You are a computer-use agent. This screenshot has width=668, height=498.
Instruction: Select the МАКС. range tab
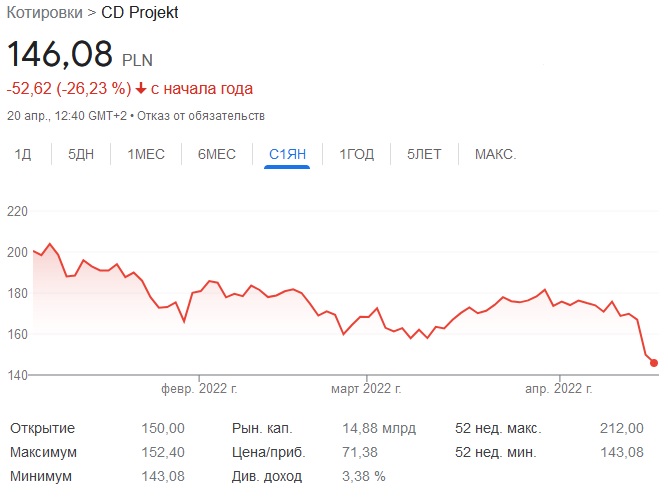click(495, 154)
